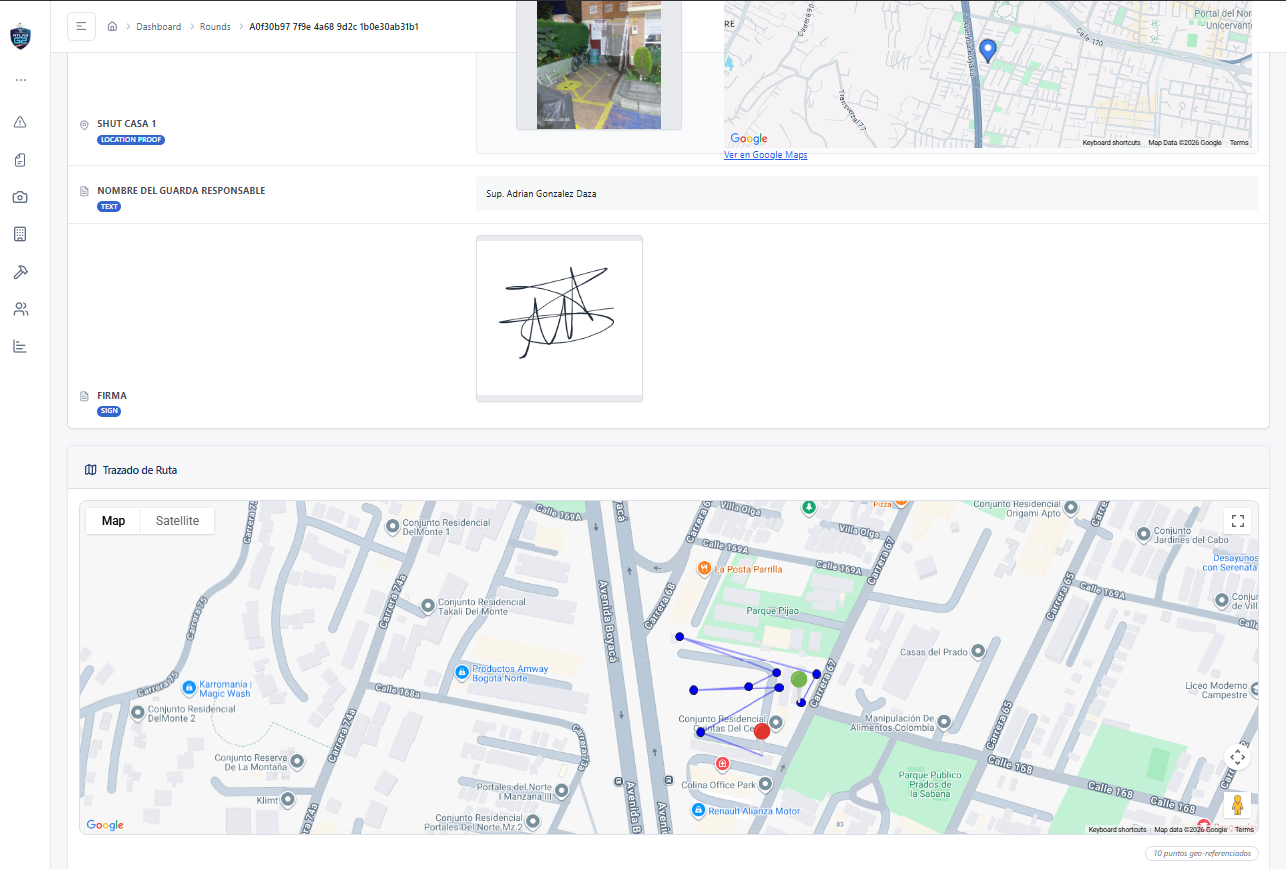Click the Ver en Google Maps link
Screen dimensions: 1286x869
tap(765, 155)
